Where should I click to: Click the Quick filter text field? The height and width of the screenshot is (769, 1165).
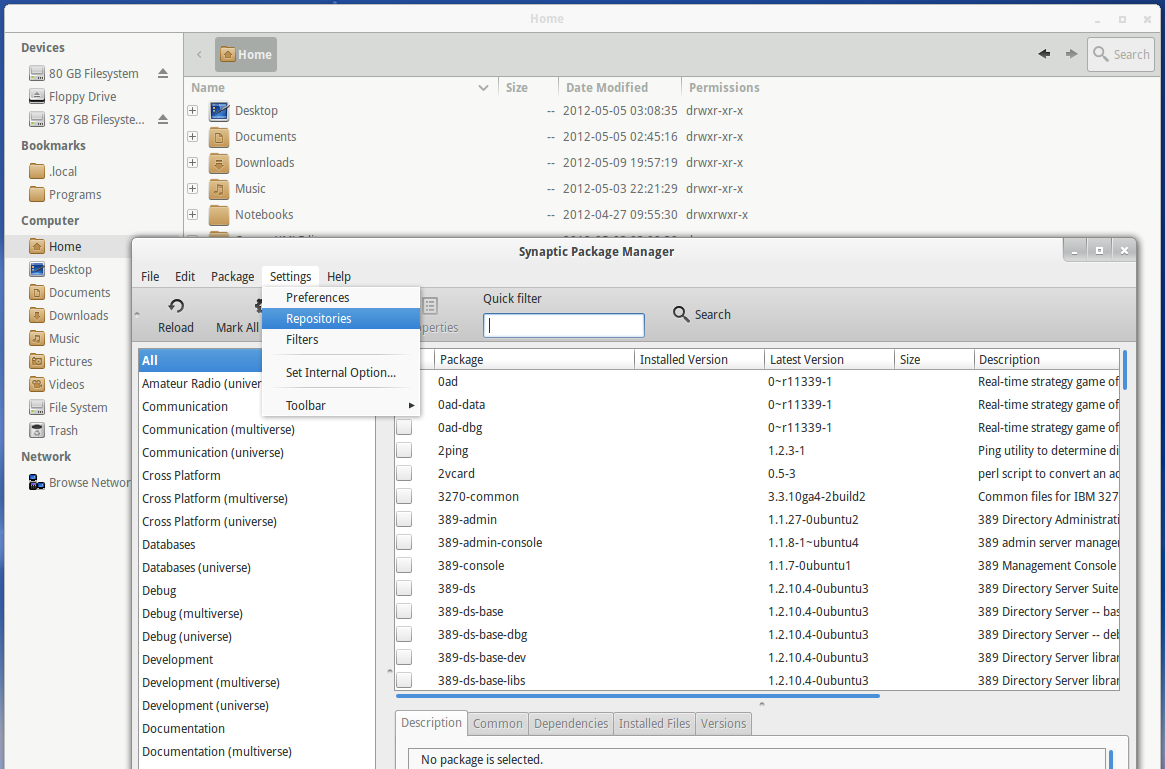(564, 325)
